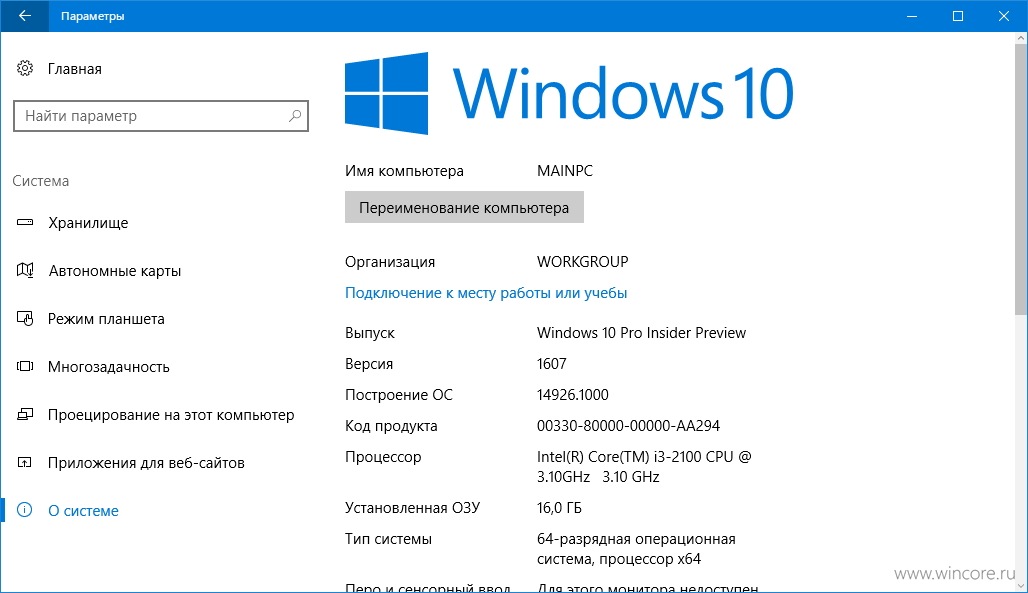Open Приложения для веб-сайтов page
This screenshot has height=593, width=1028.
tap(146, 462)
